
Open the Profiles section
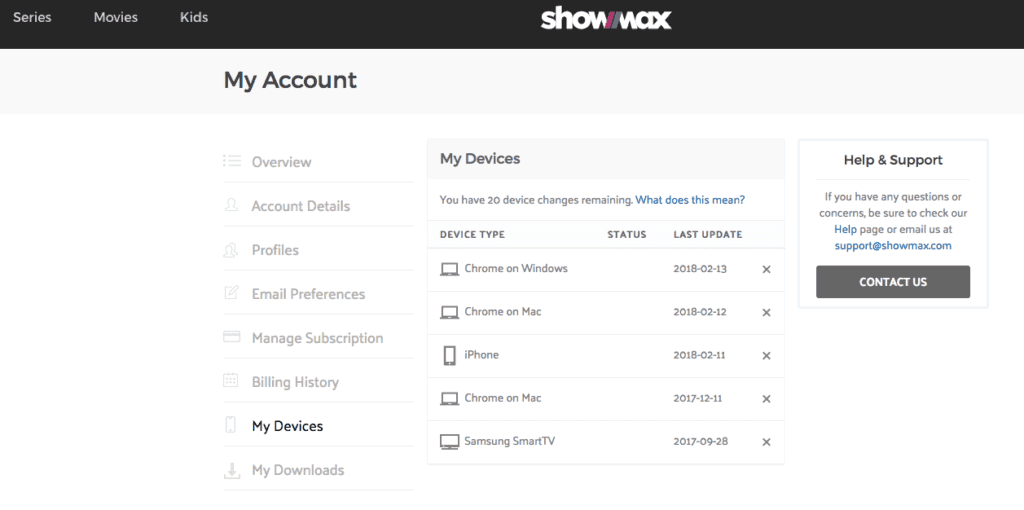point(275,250)
